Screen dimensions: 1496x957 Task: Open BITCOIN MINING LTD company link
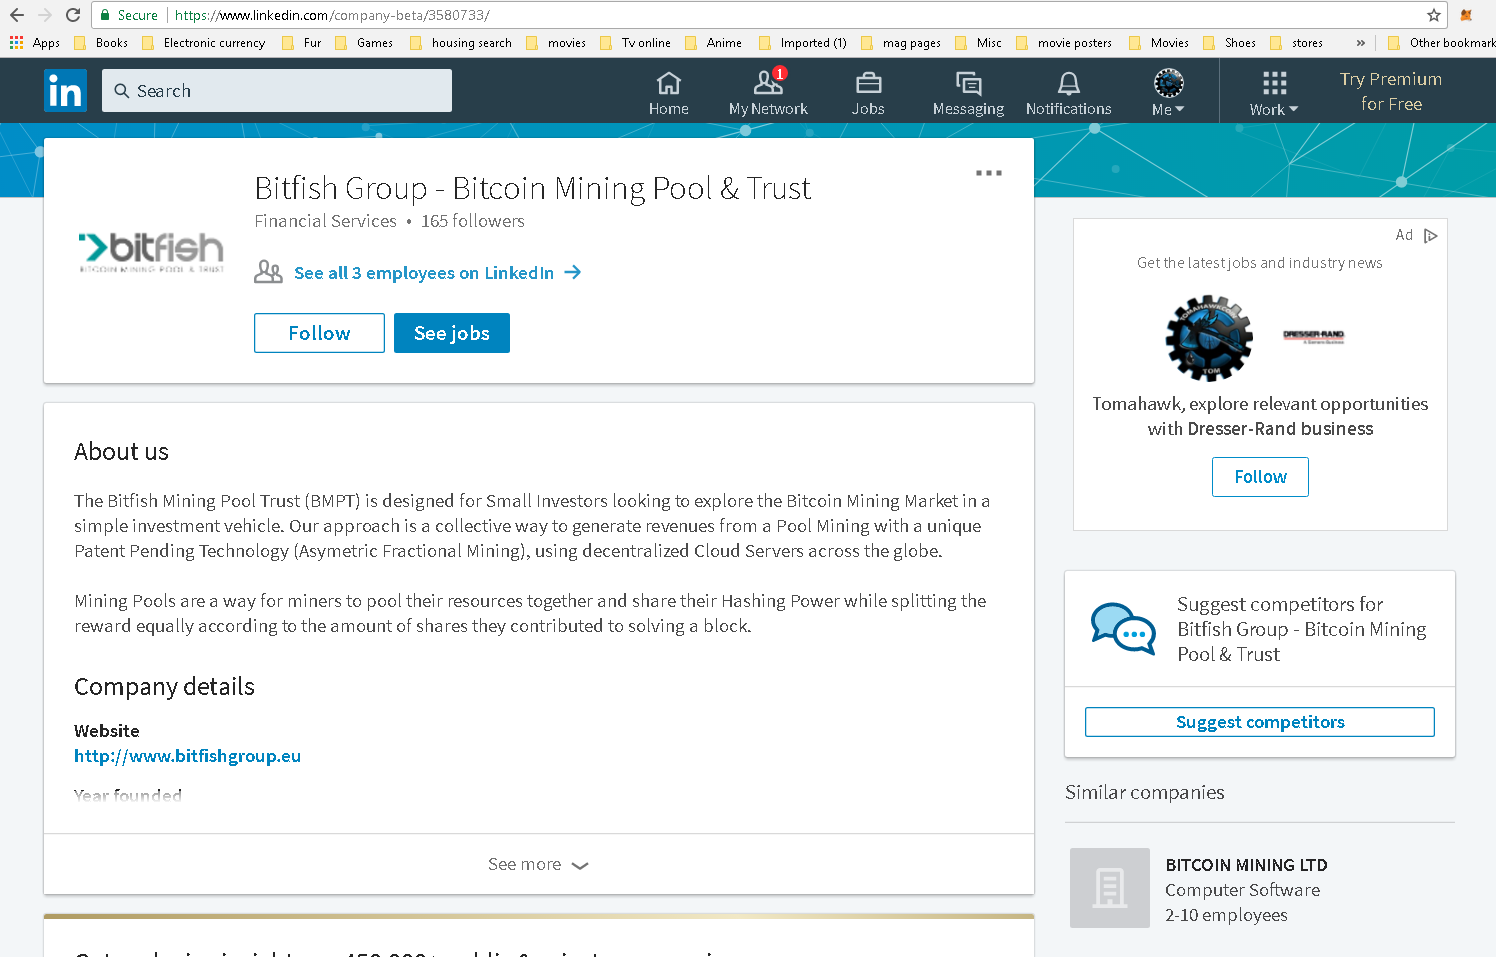coord(1246,865)
